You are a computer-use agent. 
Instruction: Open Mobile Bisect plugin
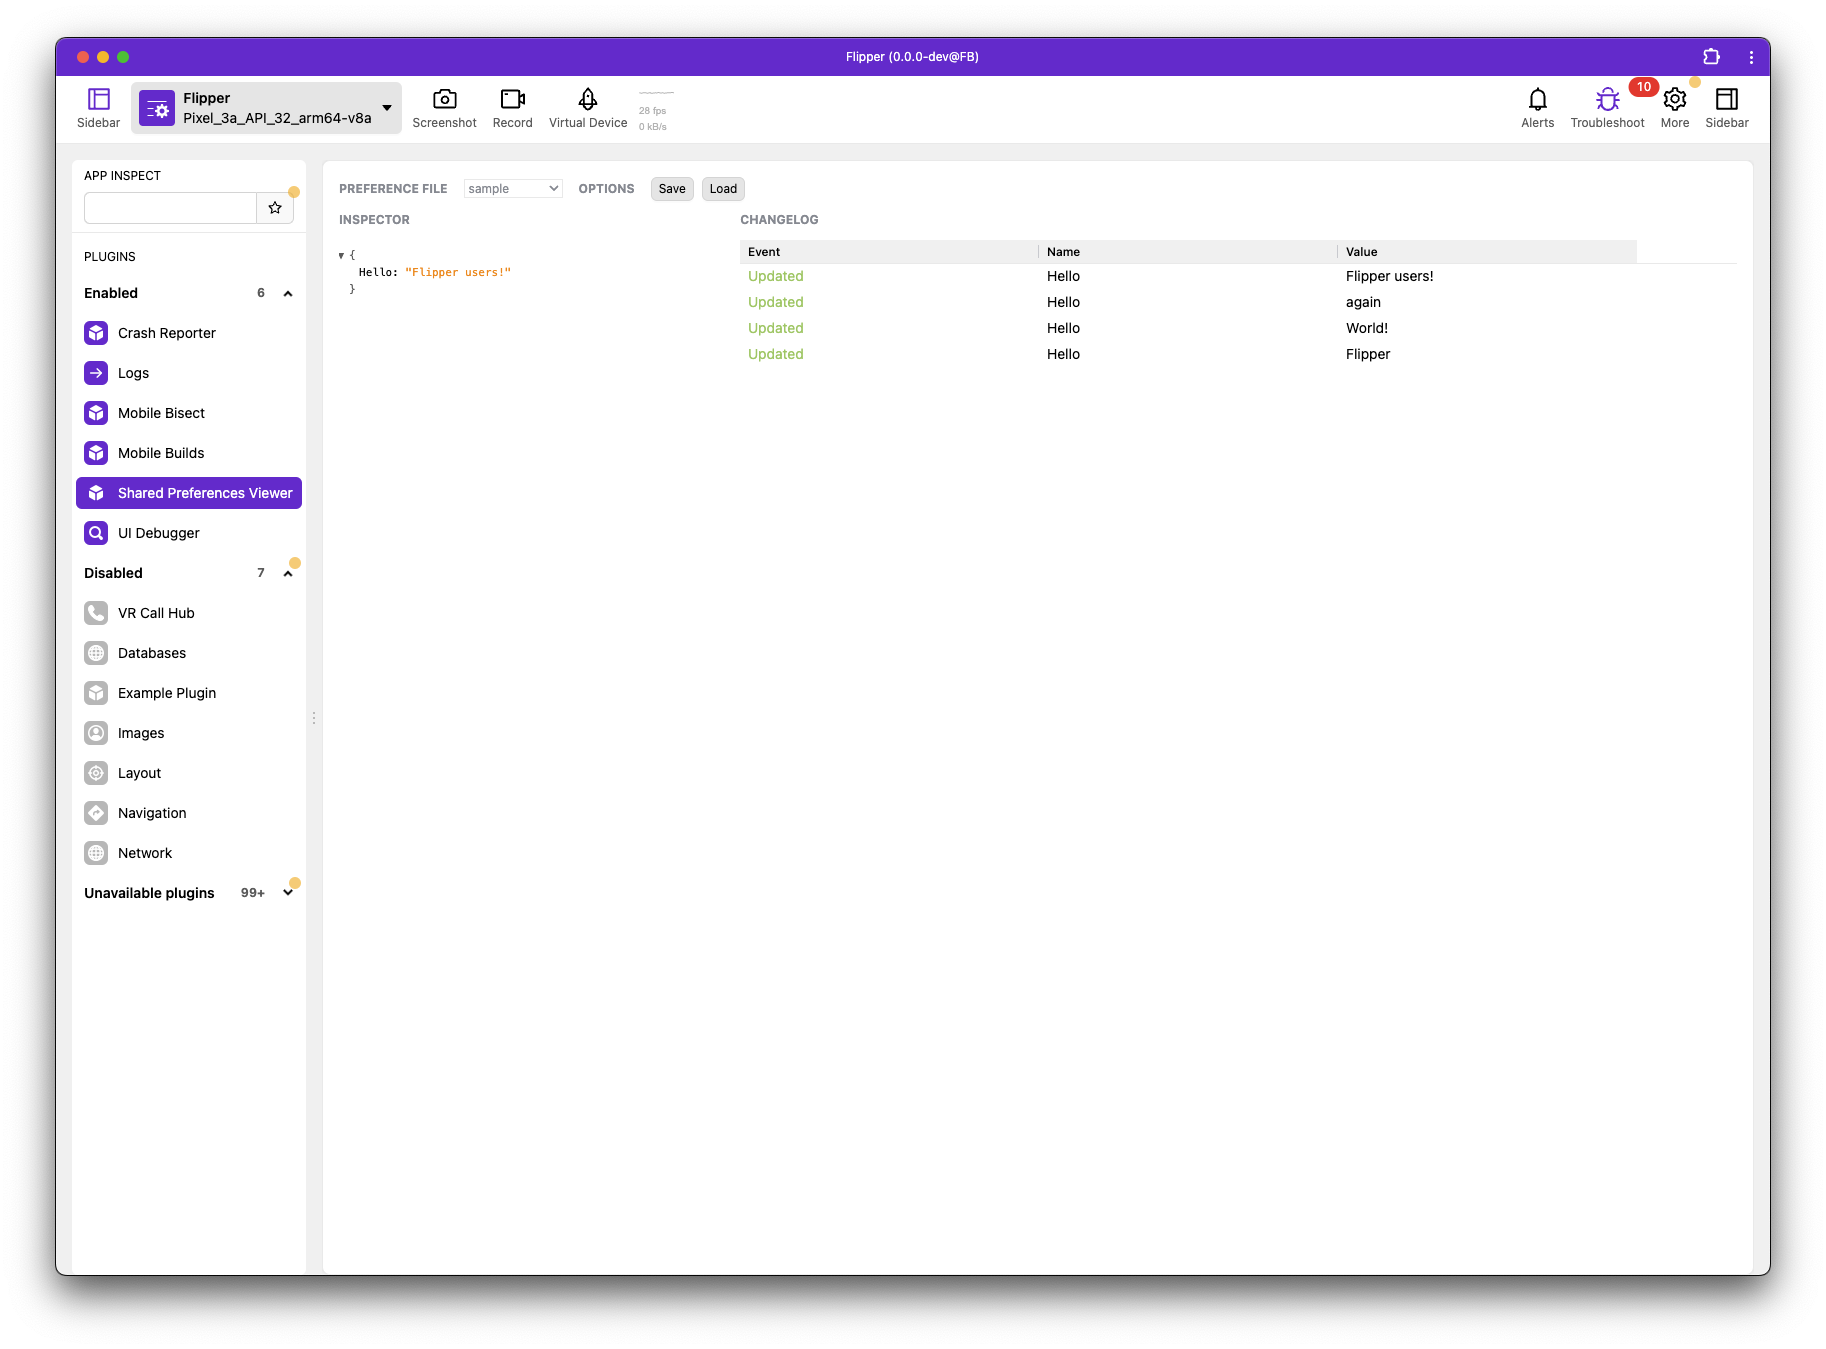(x=189, y=413)
